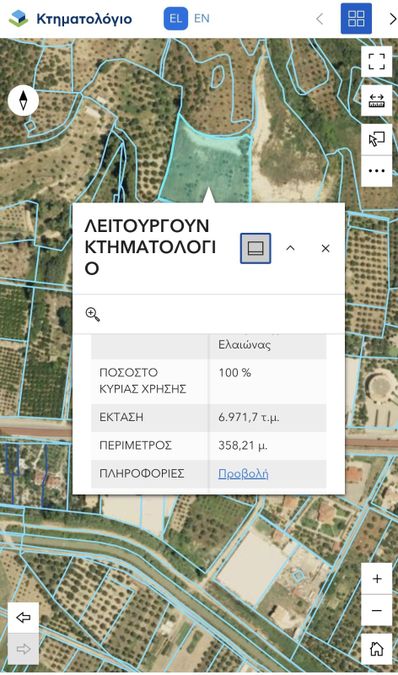Dock the popup panel
The image size is (398, 675).
(256, 248)
